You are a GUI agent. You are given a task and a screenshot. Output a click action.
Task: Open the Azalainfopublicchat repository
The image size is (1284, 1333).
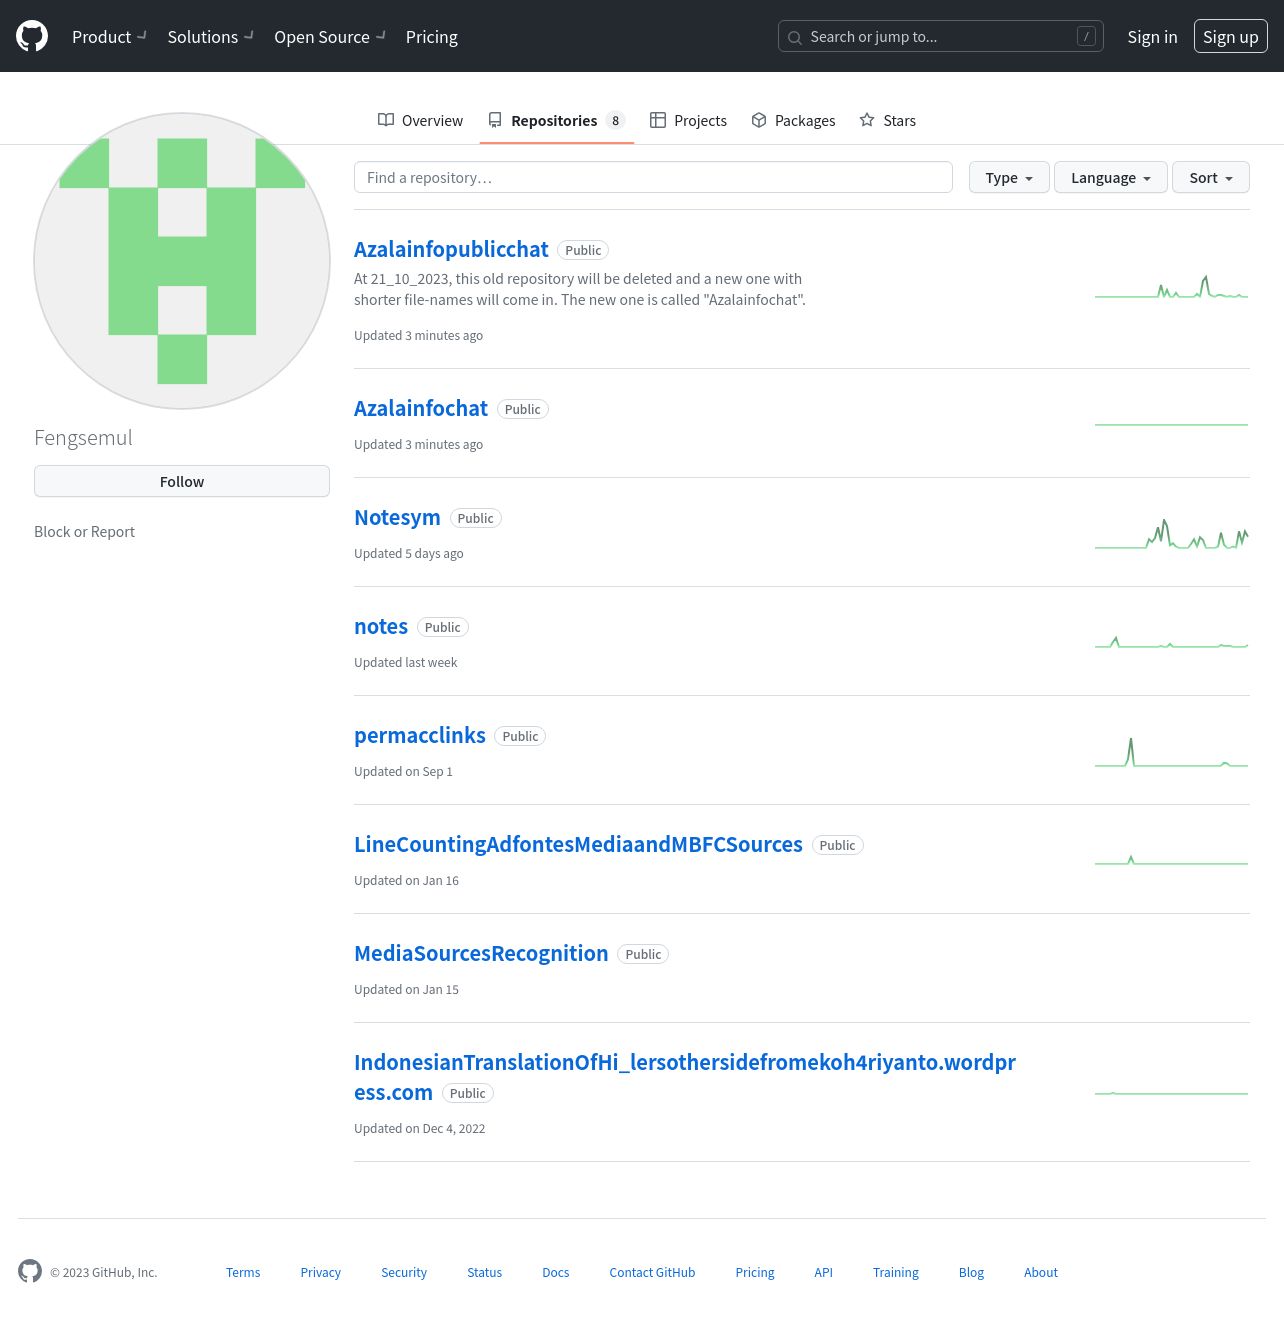click(x=451, y=249)
